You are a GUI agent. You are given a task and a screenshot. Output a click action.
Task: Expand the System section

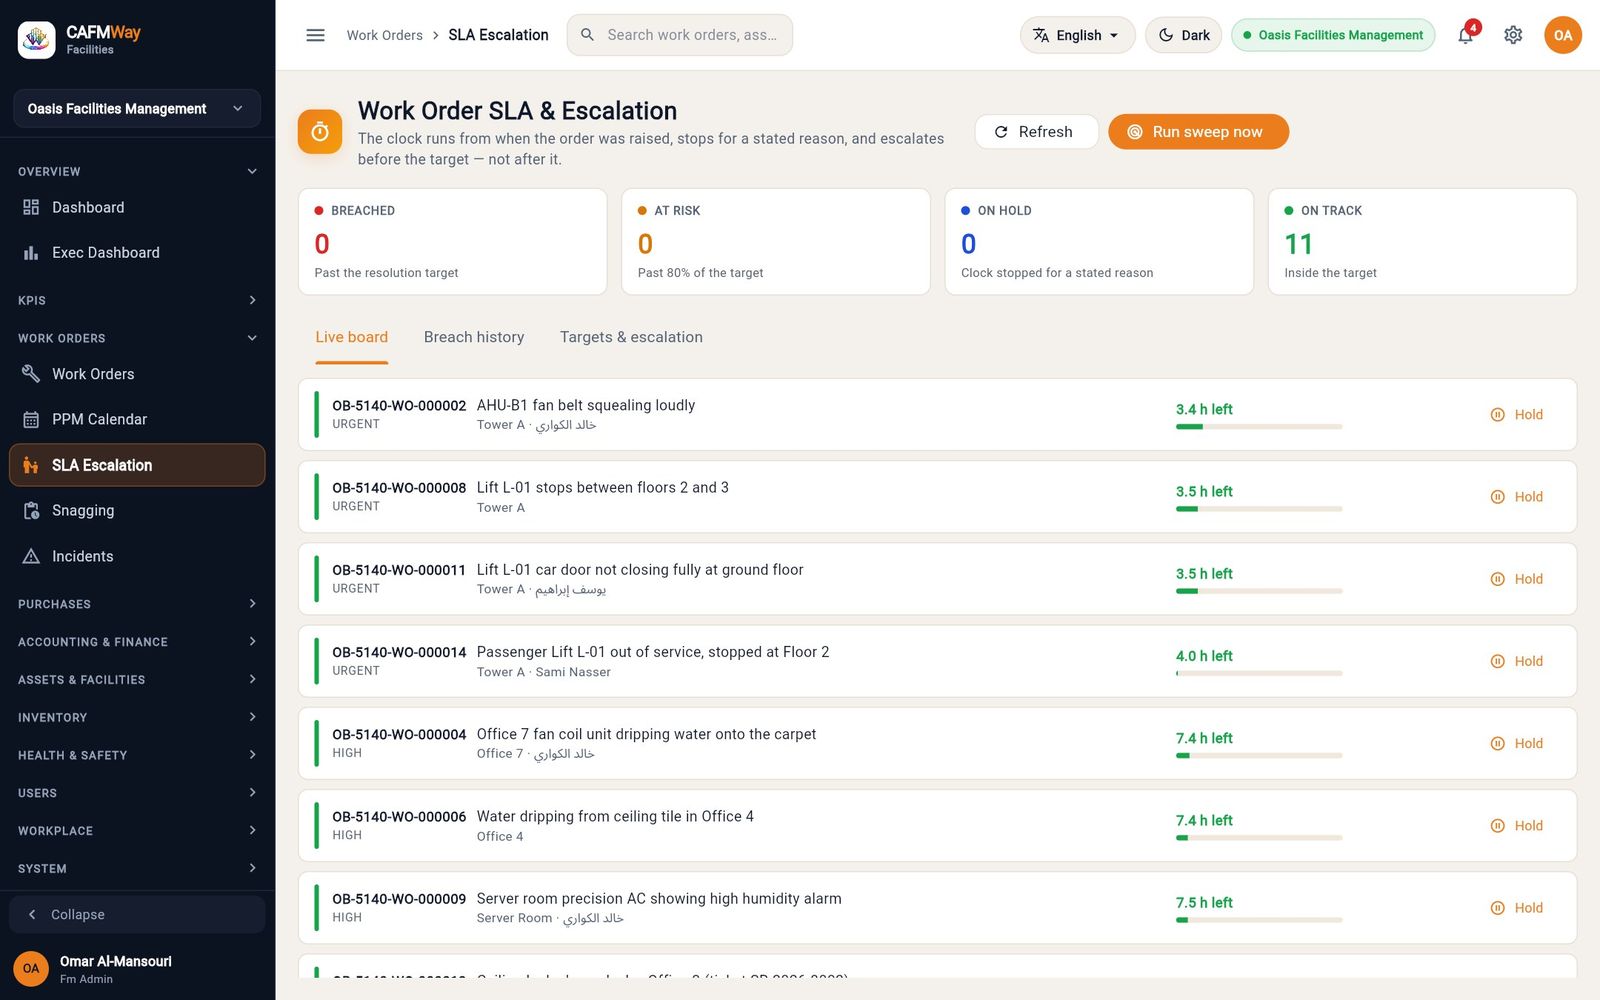tap(137, 869)
